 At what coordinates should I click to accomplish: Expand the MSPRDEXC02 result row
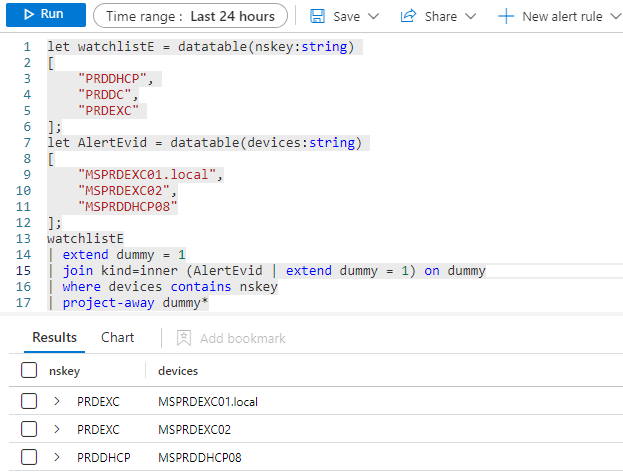point(57,429)
